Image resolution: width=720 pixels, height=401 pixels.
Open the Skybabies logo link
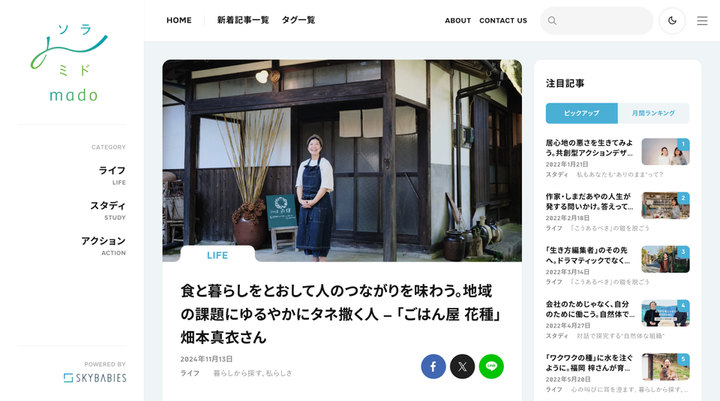pos(95,378)
